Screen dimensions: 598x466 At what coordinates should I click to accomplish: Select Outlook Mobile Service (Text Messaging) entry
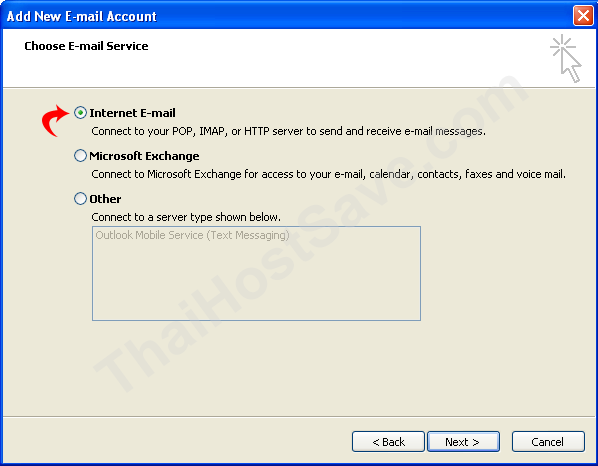193,235
